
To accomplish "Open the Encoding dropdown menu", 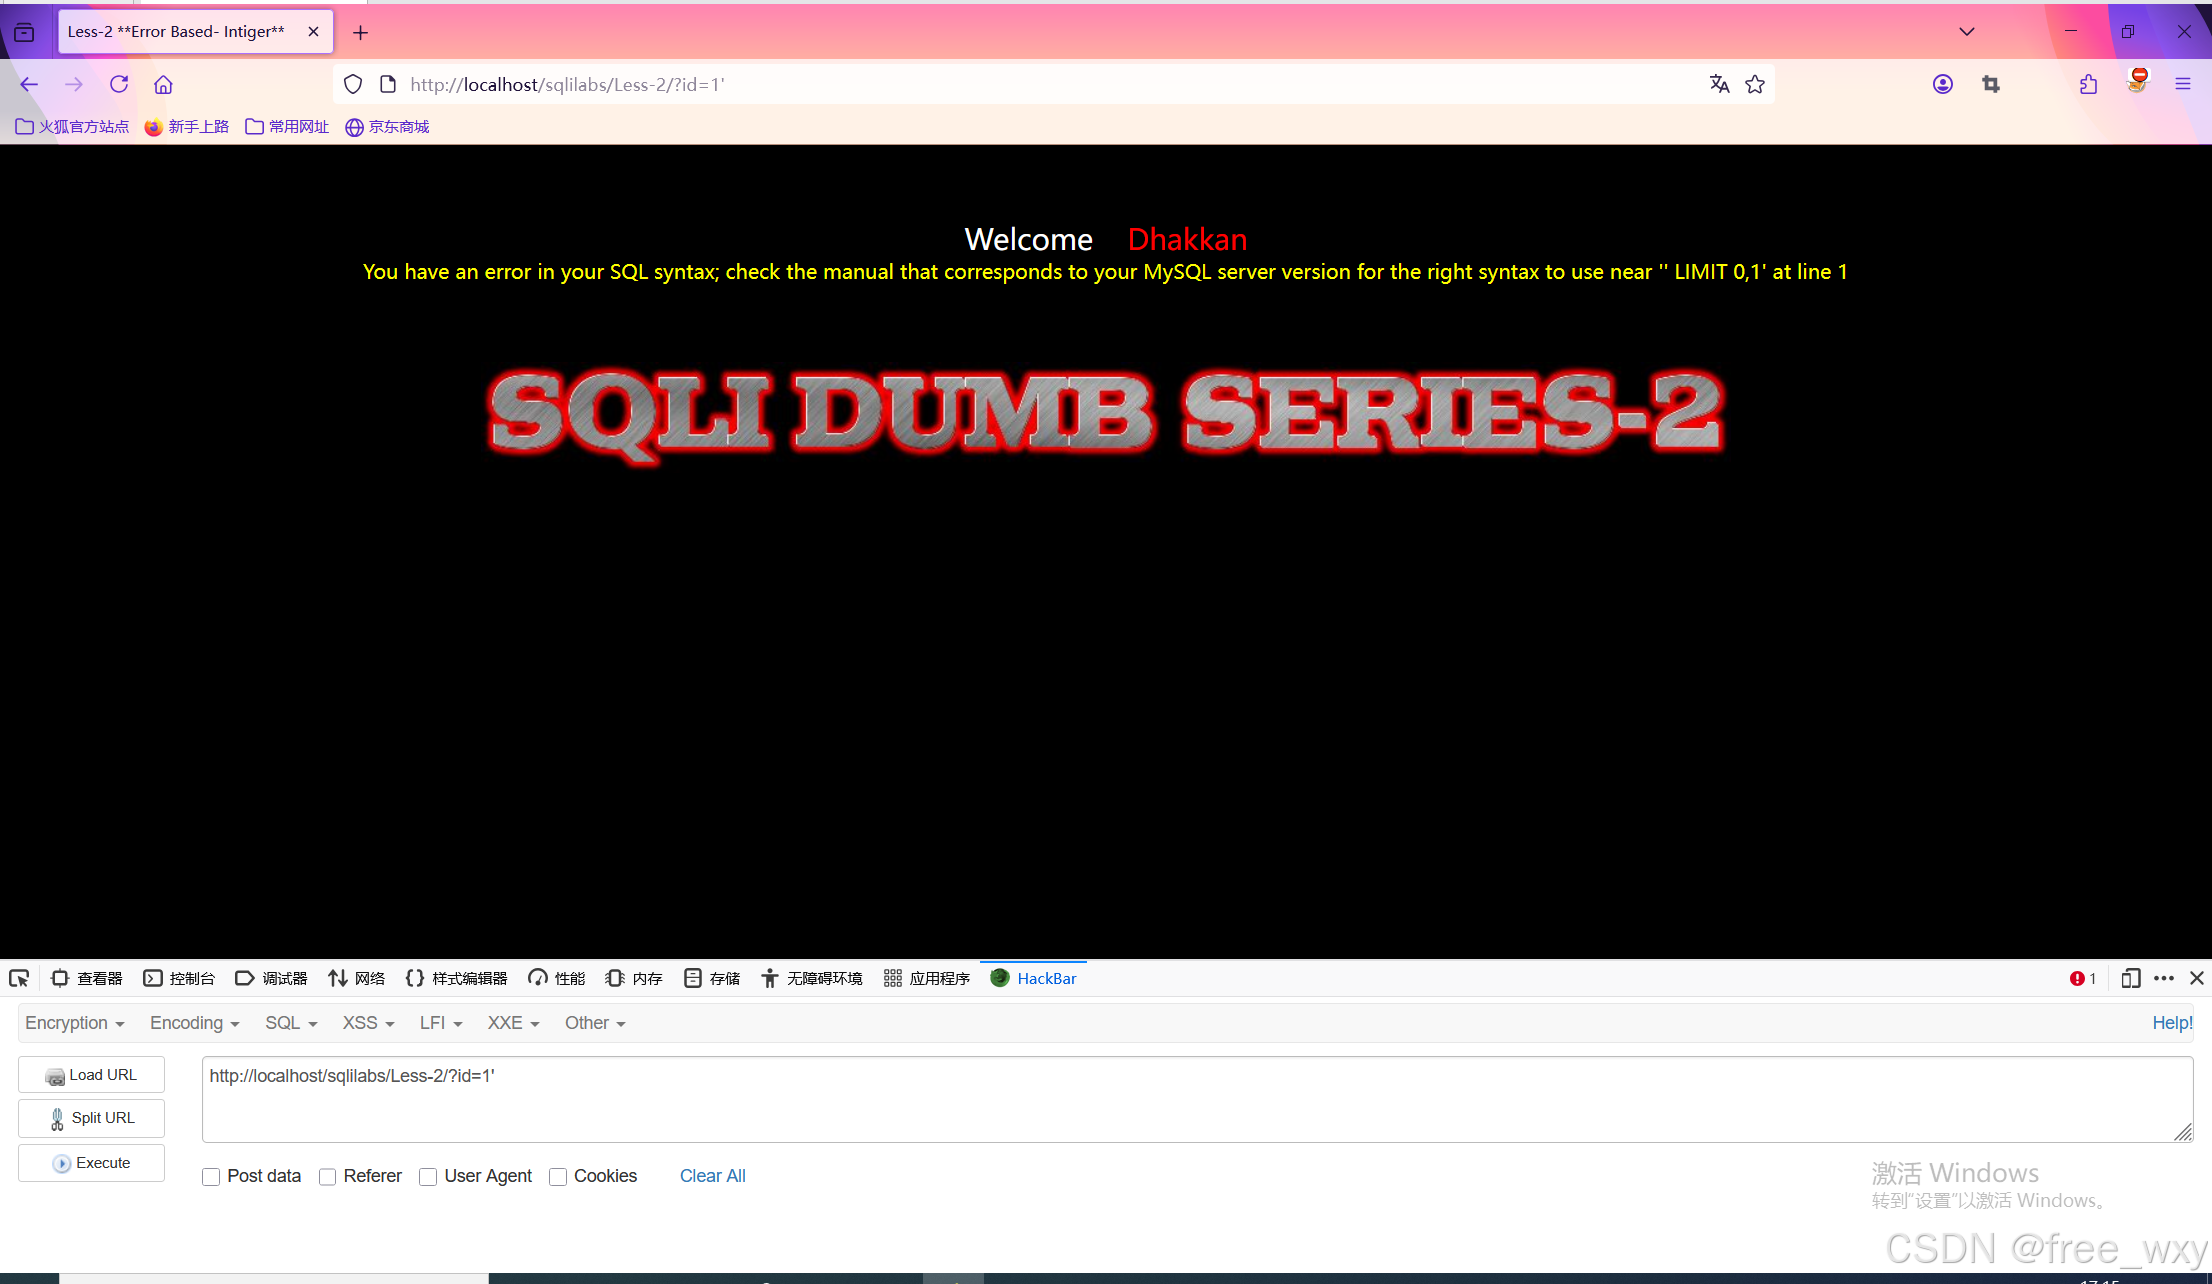I will click(x=194, y=1023).
